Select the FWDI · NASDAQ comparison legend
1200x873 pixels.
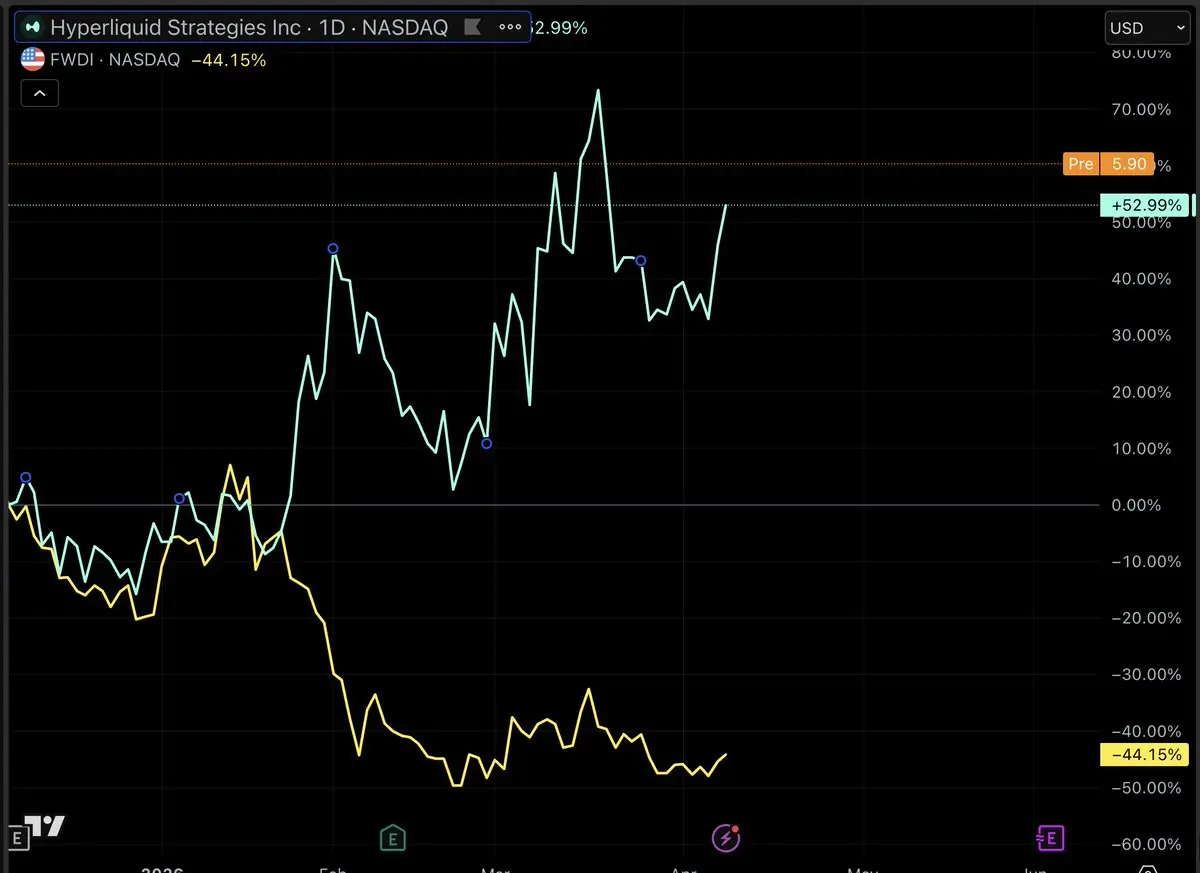[x=115, y=60]
